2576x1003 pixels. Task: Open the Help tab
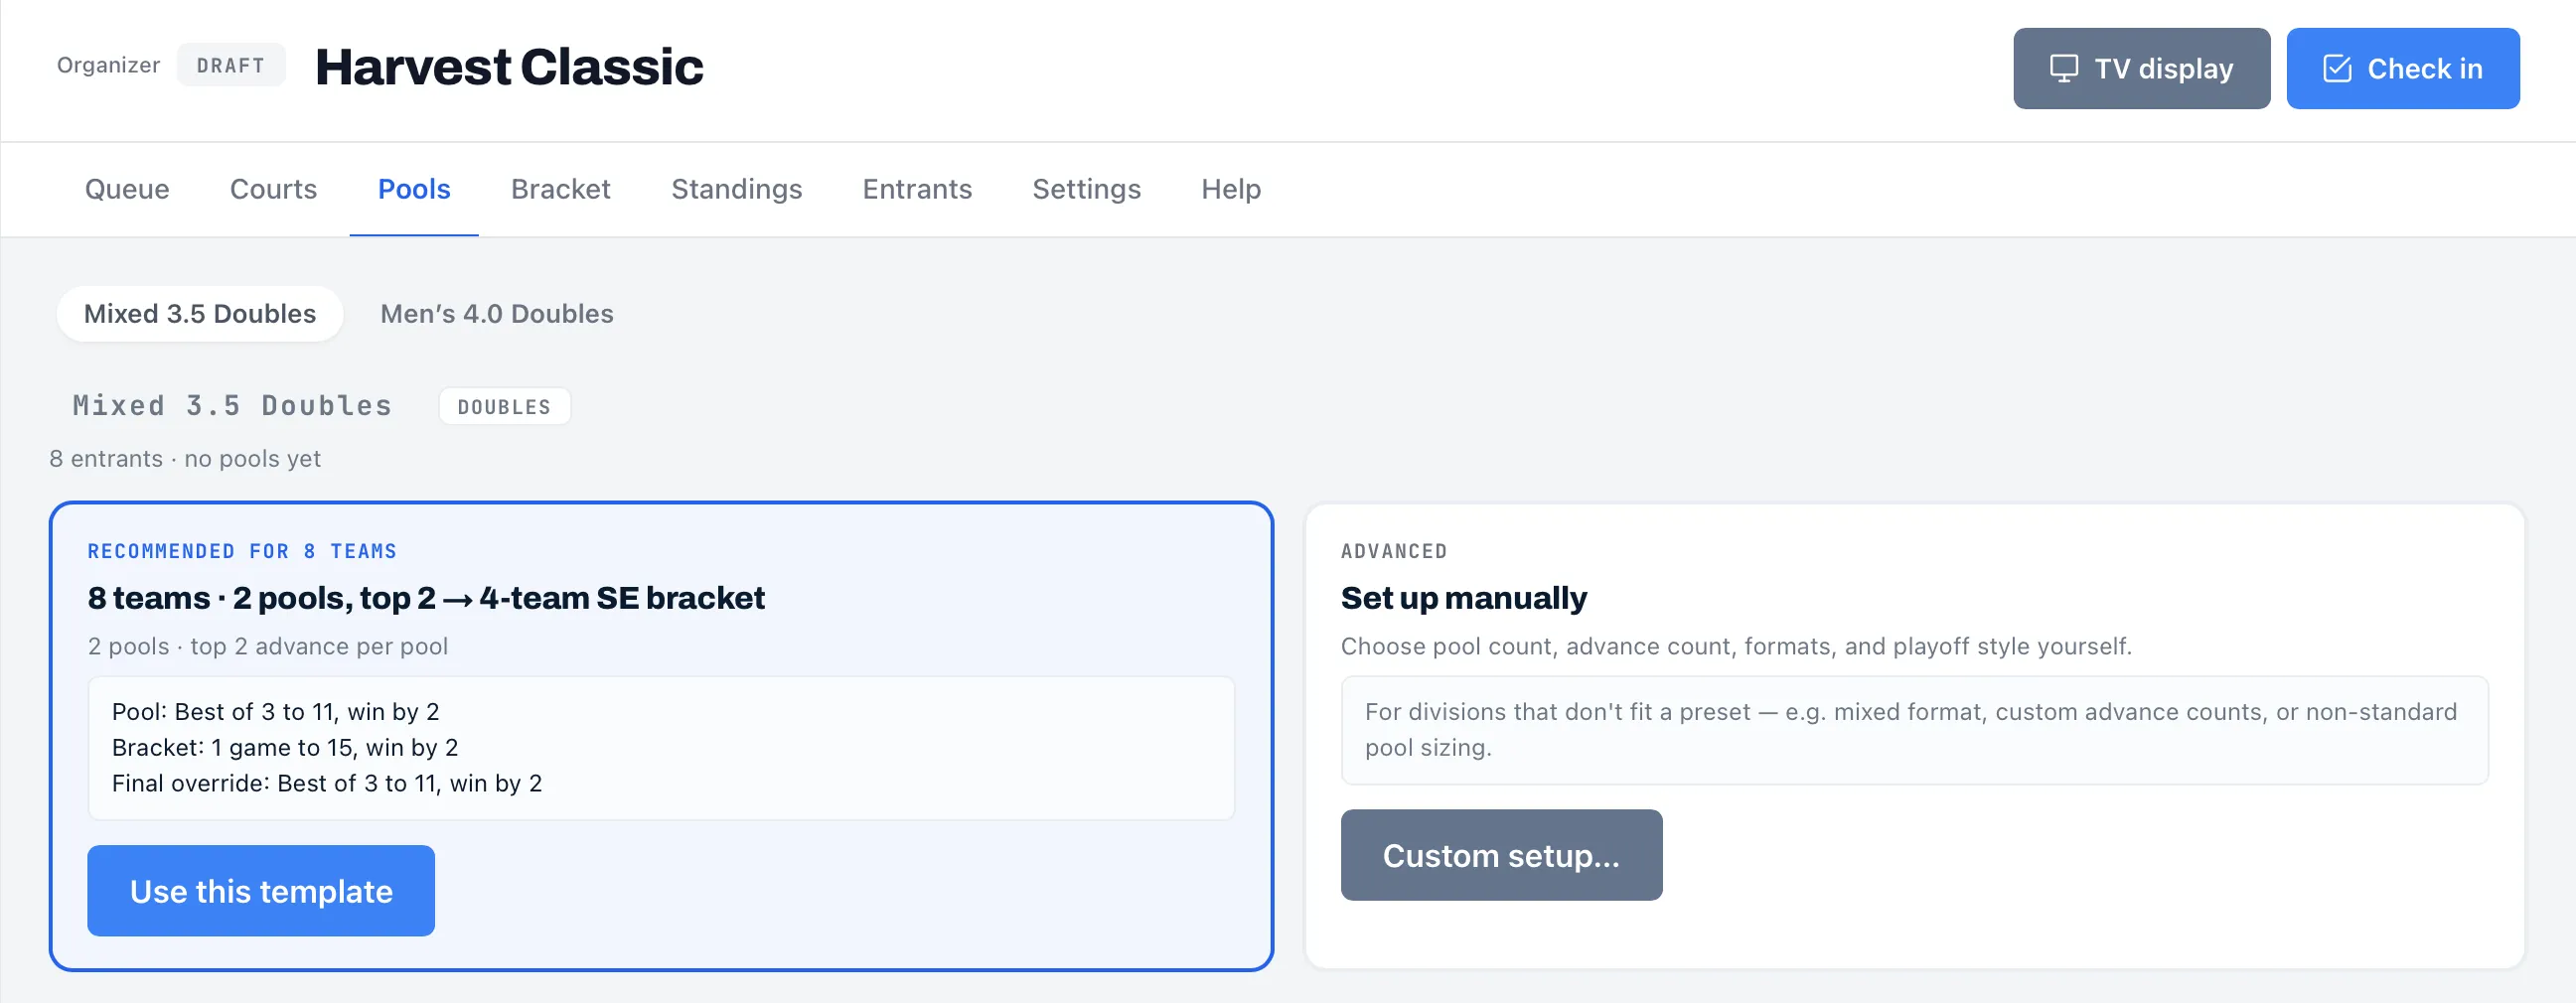pyautogui.click(x=1231, y=189)
